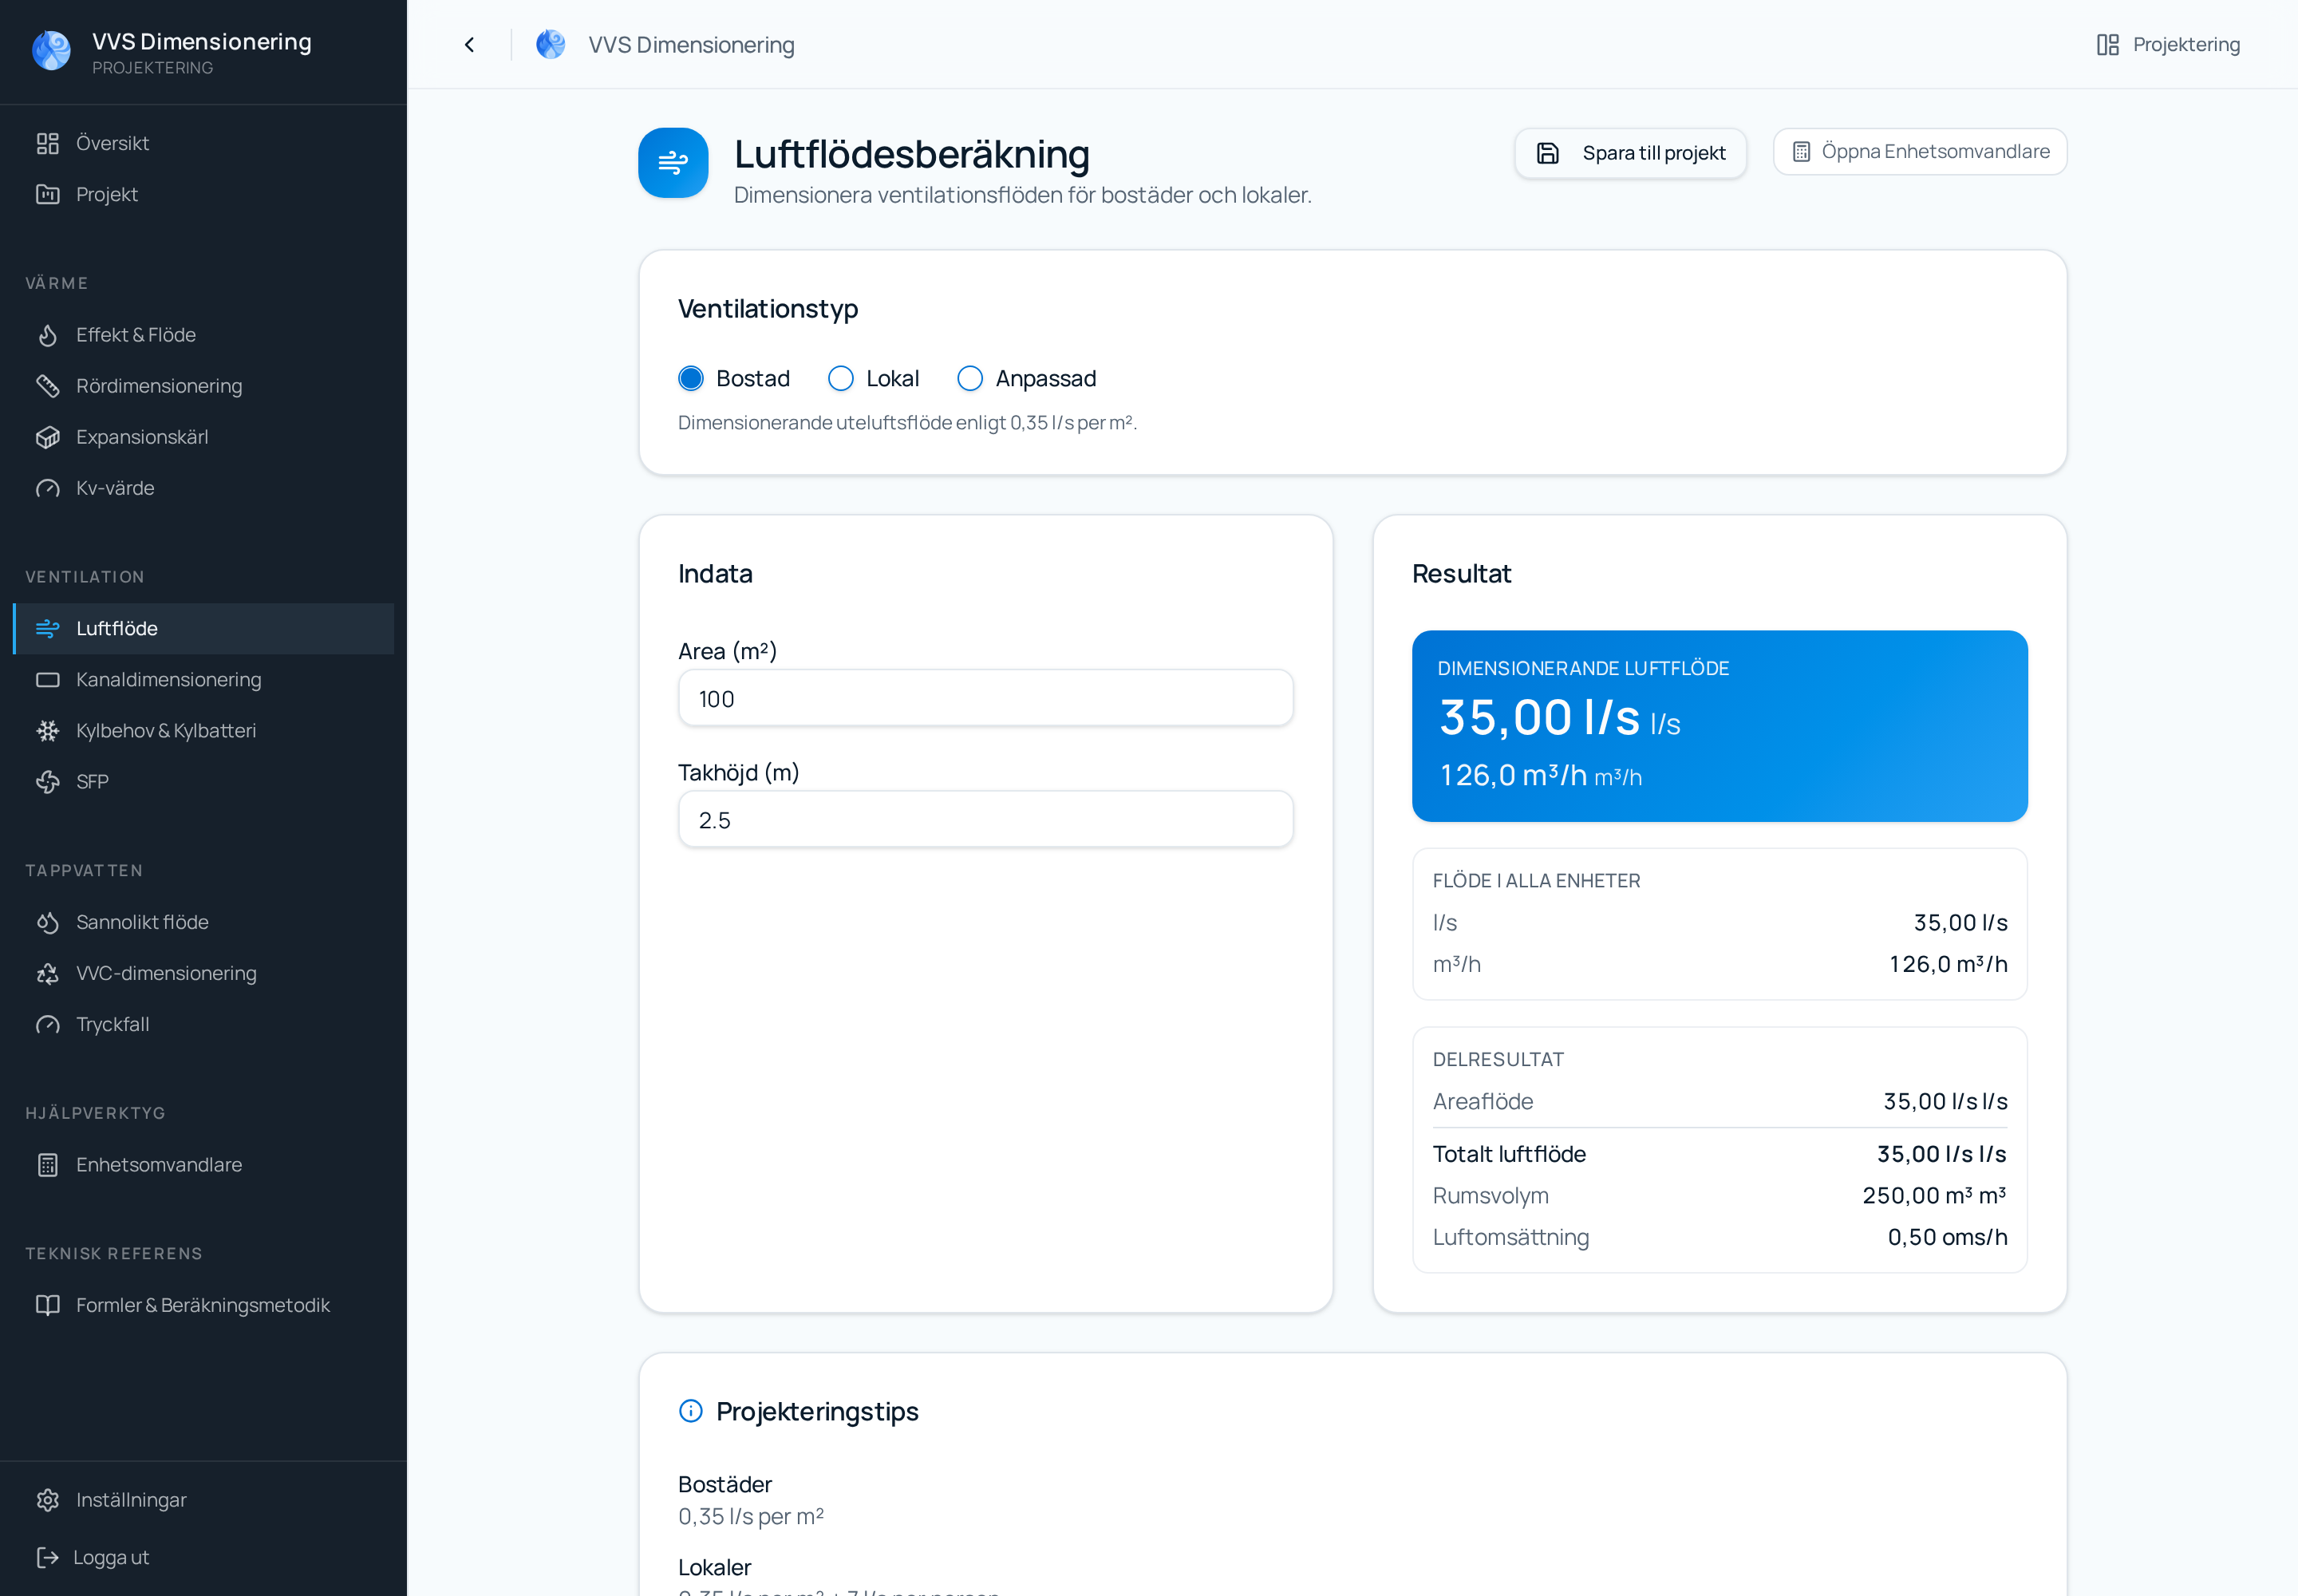Viewport: 2298px width, 1596px height.
Task: Open the Projekt page
Action: tap(203, 194)
